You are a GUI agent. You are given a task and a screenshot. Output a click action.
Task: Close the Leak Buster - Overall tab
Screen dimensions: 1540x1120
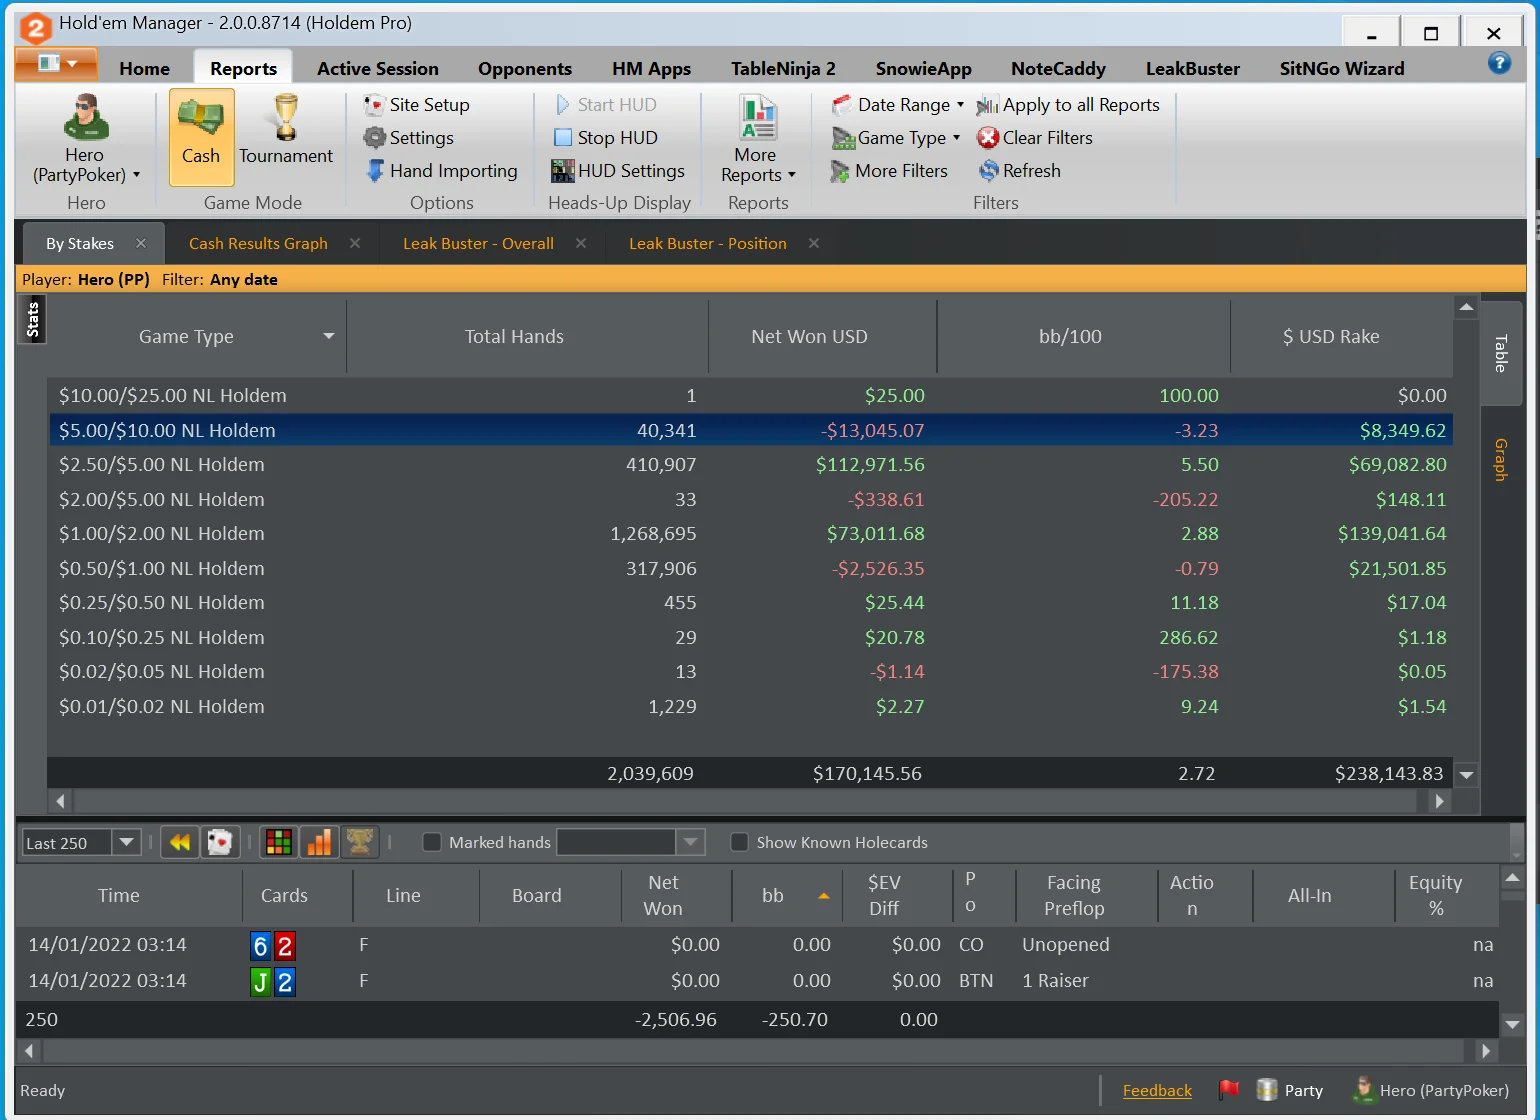(x=581, y=243)
